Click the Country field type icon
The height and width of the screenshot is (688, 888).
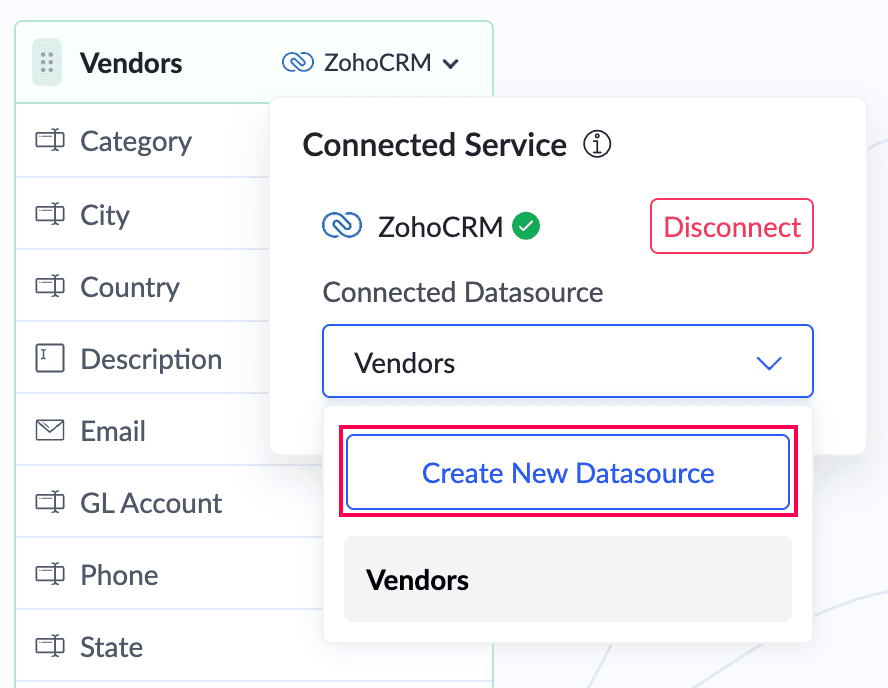50,286
